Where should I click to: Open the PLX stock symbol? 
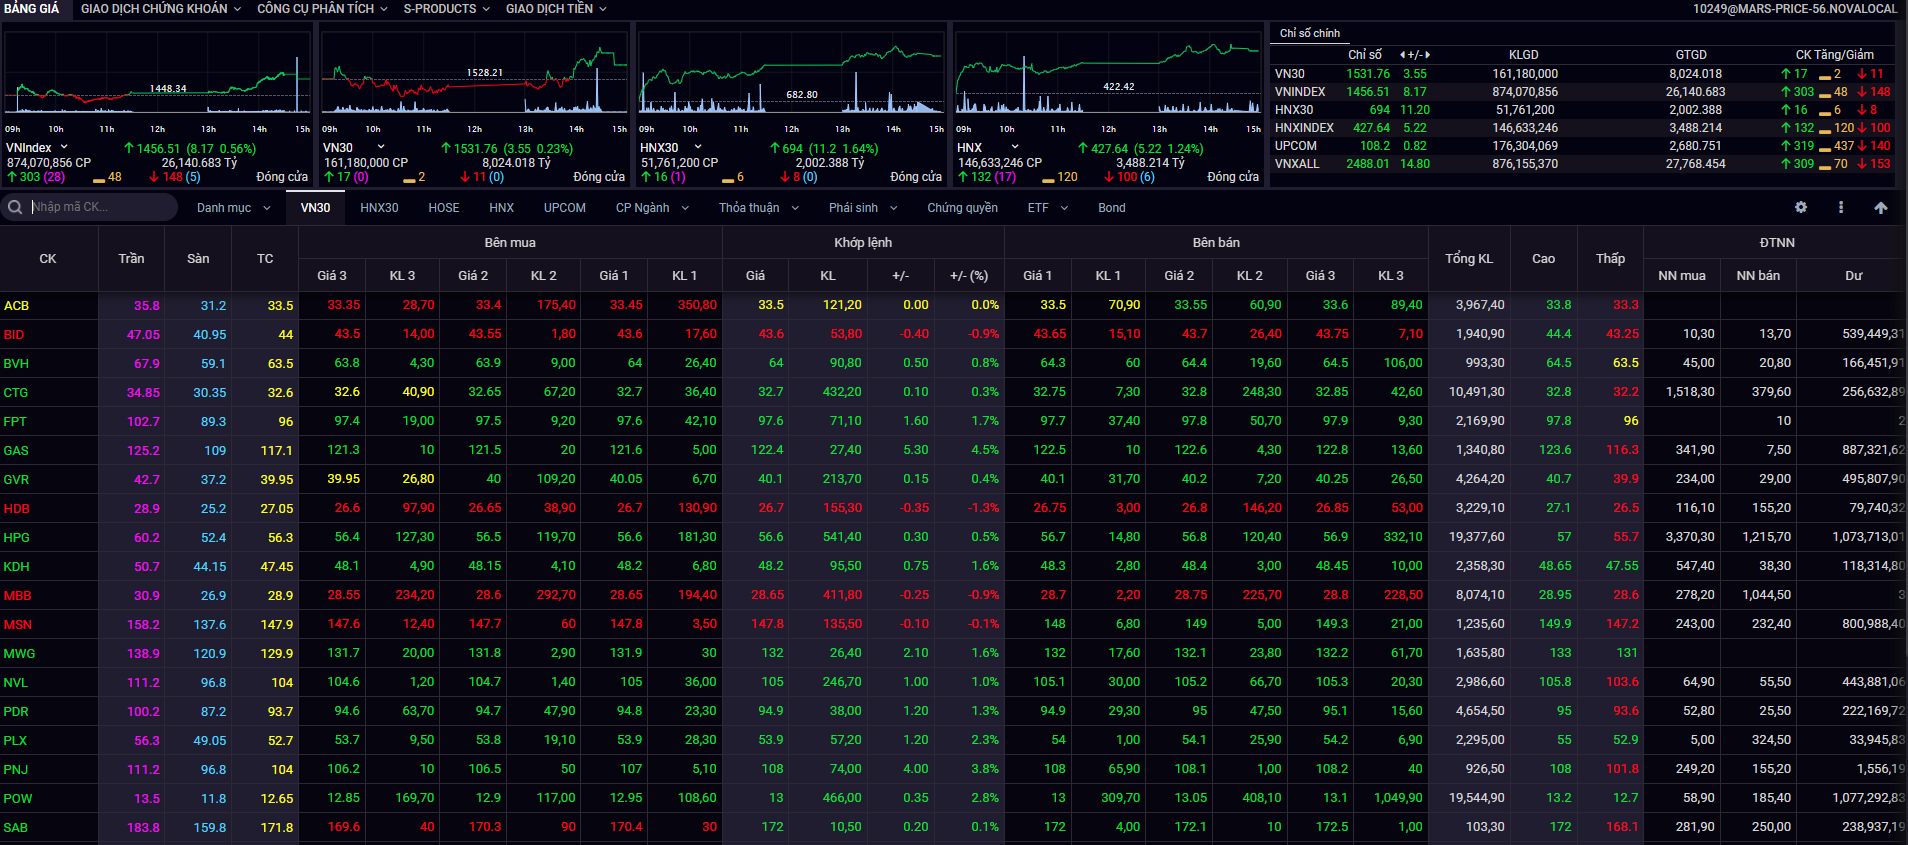[x=15, y=741]
